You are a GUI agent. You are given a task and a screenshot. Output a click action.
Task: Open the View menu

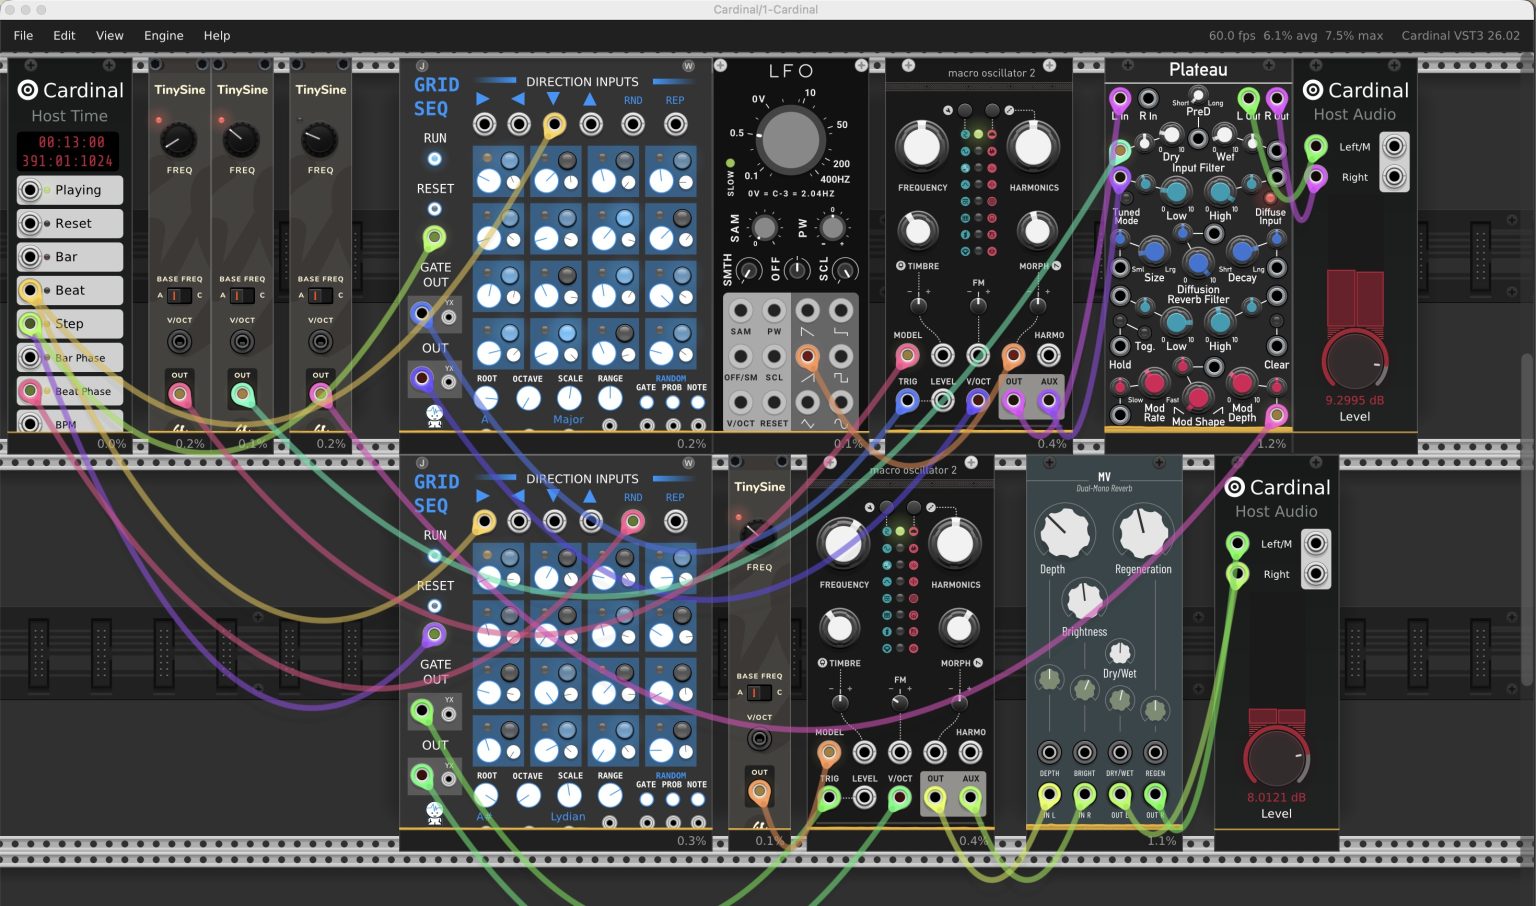click(x=109, y=35)
